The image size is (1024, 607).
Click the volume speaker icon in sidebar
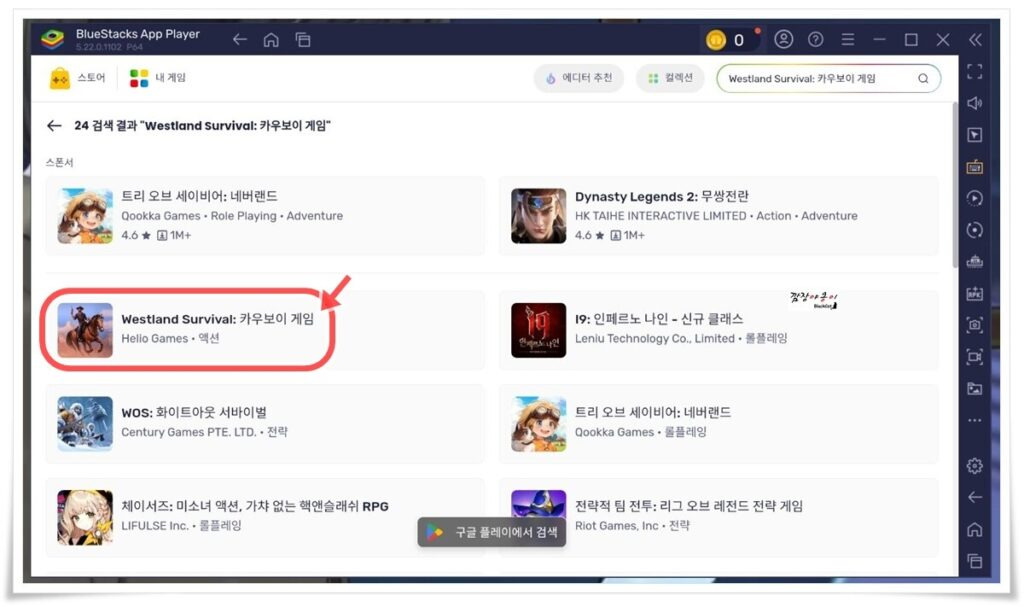[x=974, y=103]
